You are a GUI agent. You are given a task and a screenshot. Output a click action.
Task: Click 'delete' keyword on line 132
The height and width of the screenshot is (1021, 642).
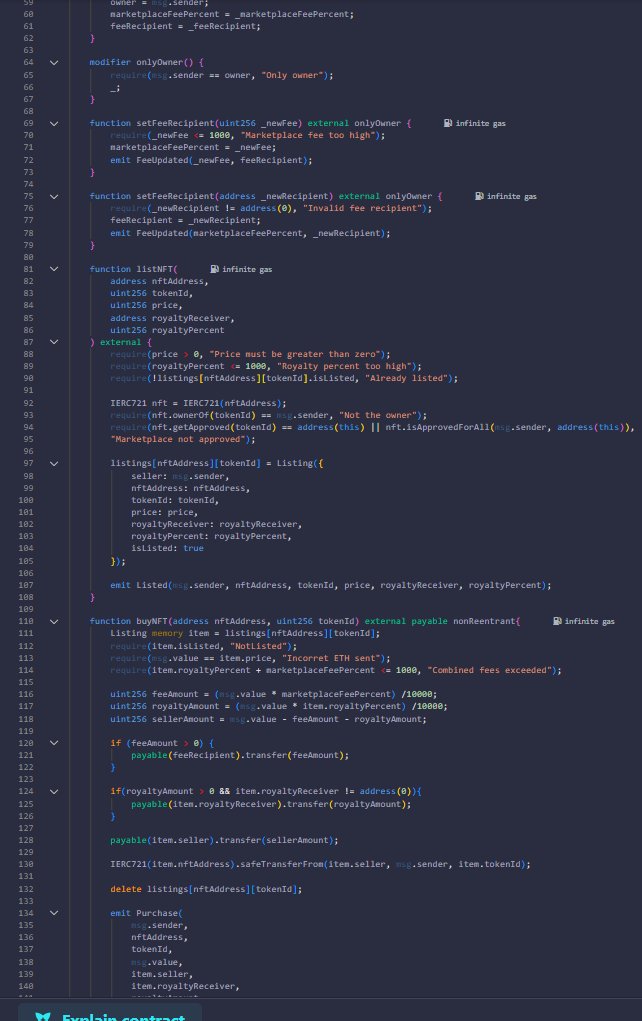pyautogui.click(x=126, y=889)
